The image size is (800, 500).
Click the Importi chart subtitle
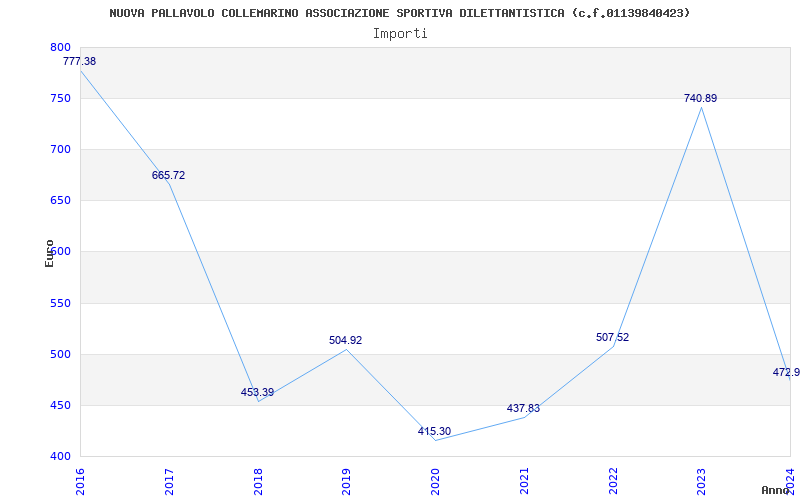click(400, 34)
